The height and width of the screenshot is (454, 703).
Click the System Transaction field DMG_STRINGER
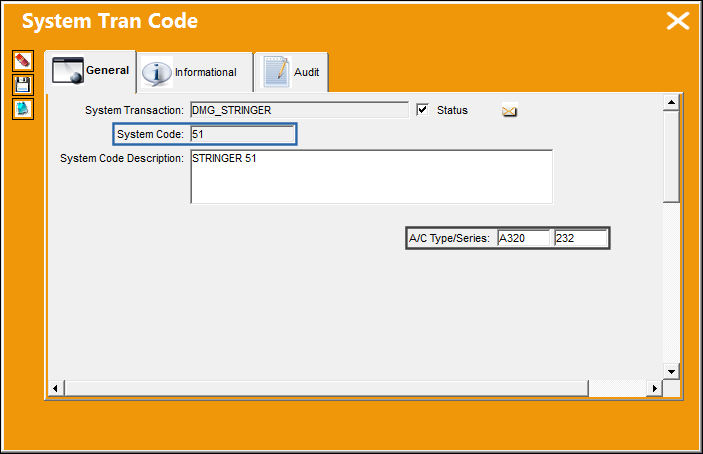[299, 110]
